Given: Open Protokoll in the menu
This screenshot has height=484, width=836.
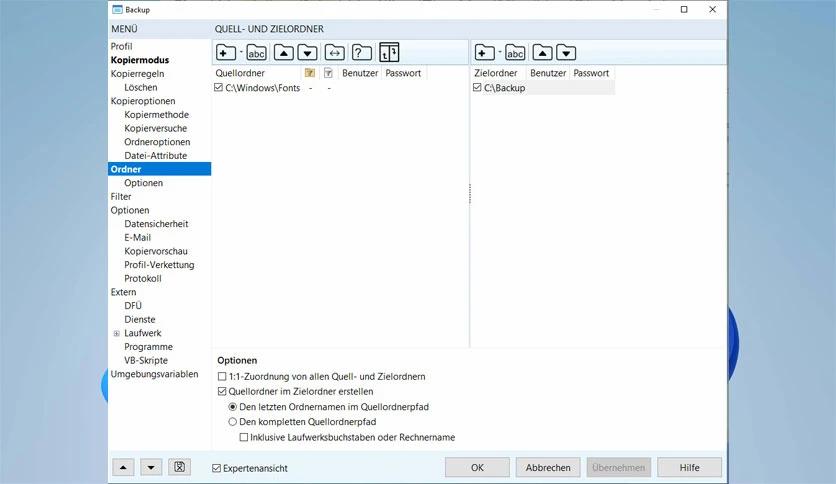Looking at the screenshot, I should click(143, 278).
